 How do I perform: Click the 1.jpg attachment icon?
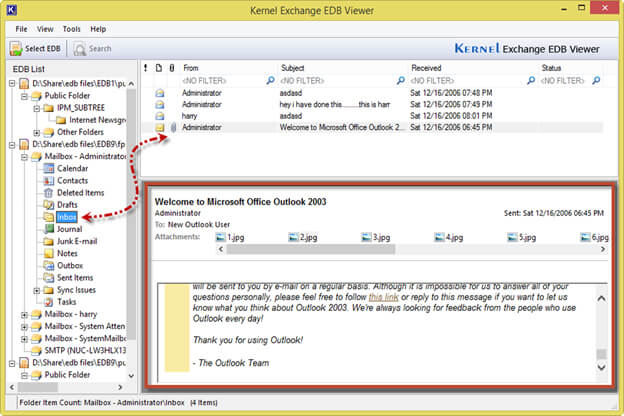[222, 238]
